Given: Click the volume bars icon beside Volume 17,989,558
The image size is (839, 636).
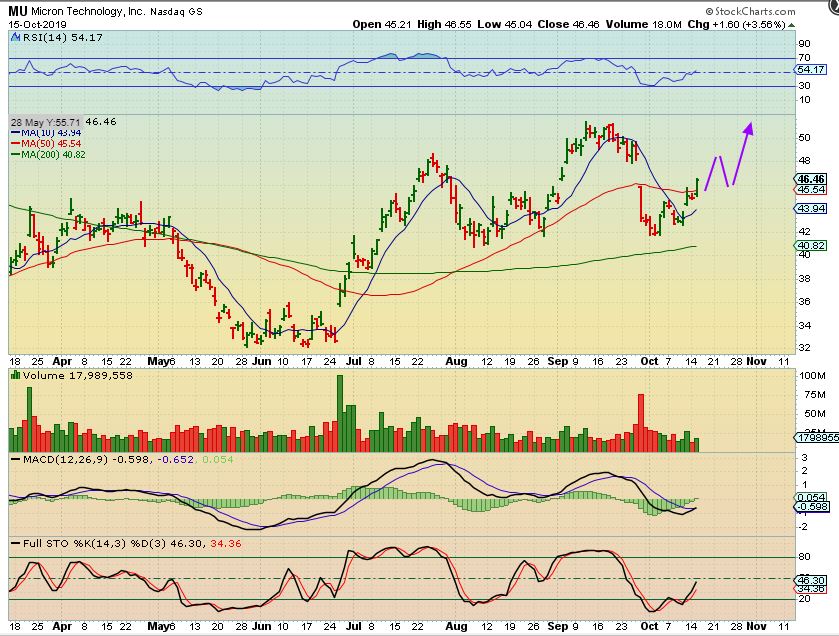Looking at the screenshot, I should [16, 376].
